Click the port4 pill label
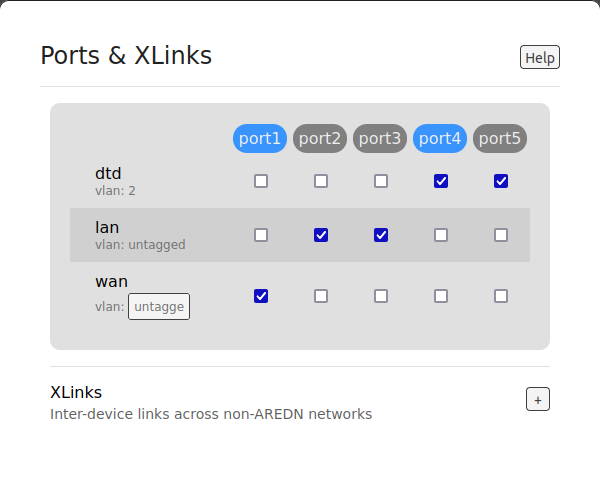600x500 pixels. tap(440, 138)
